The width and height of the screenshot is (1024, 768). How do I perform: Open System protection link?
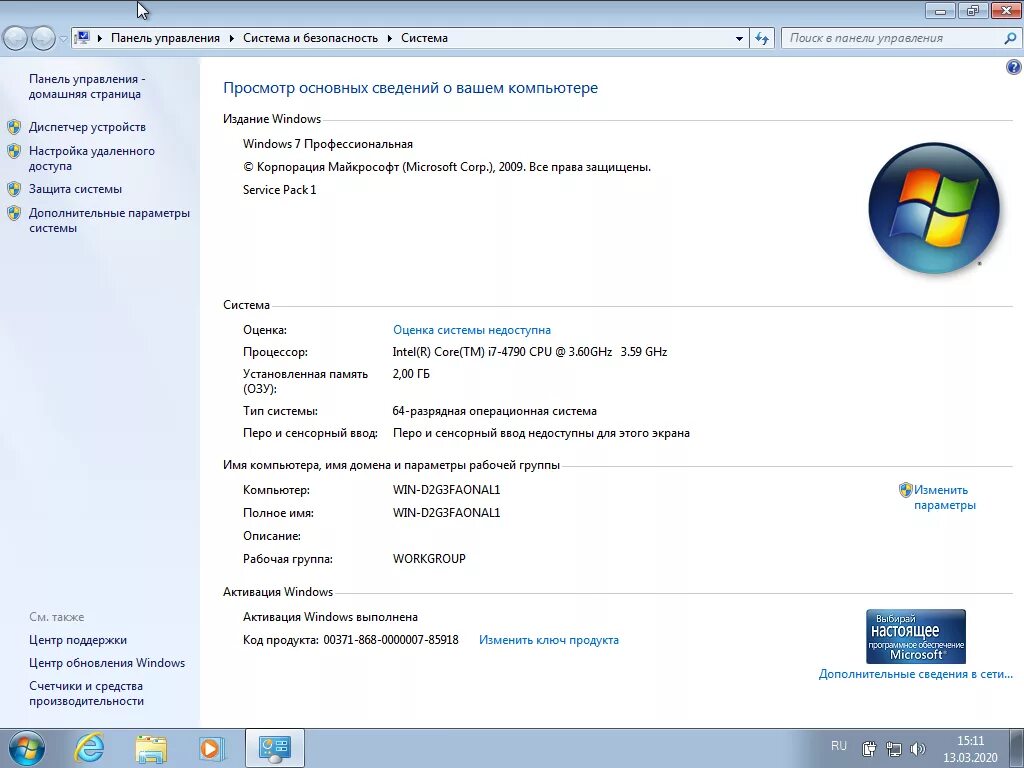(75, 189)
